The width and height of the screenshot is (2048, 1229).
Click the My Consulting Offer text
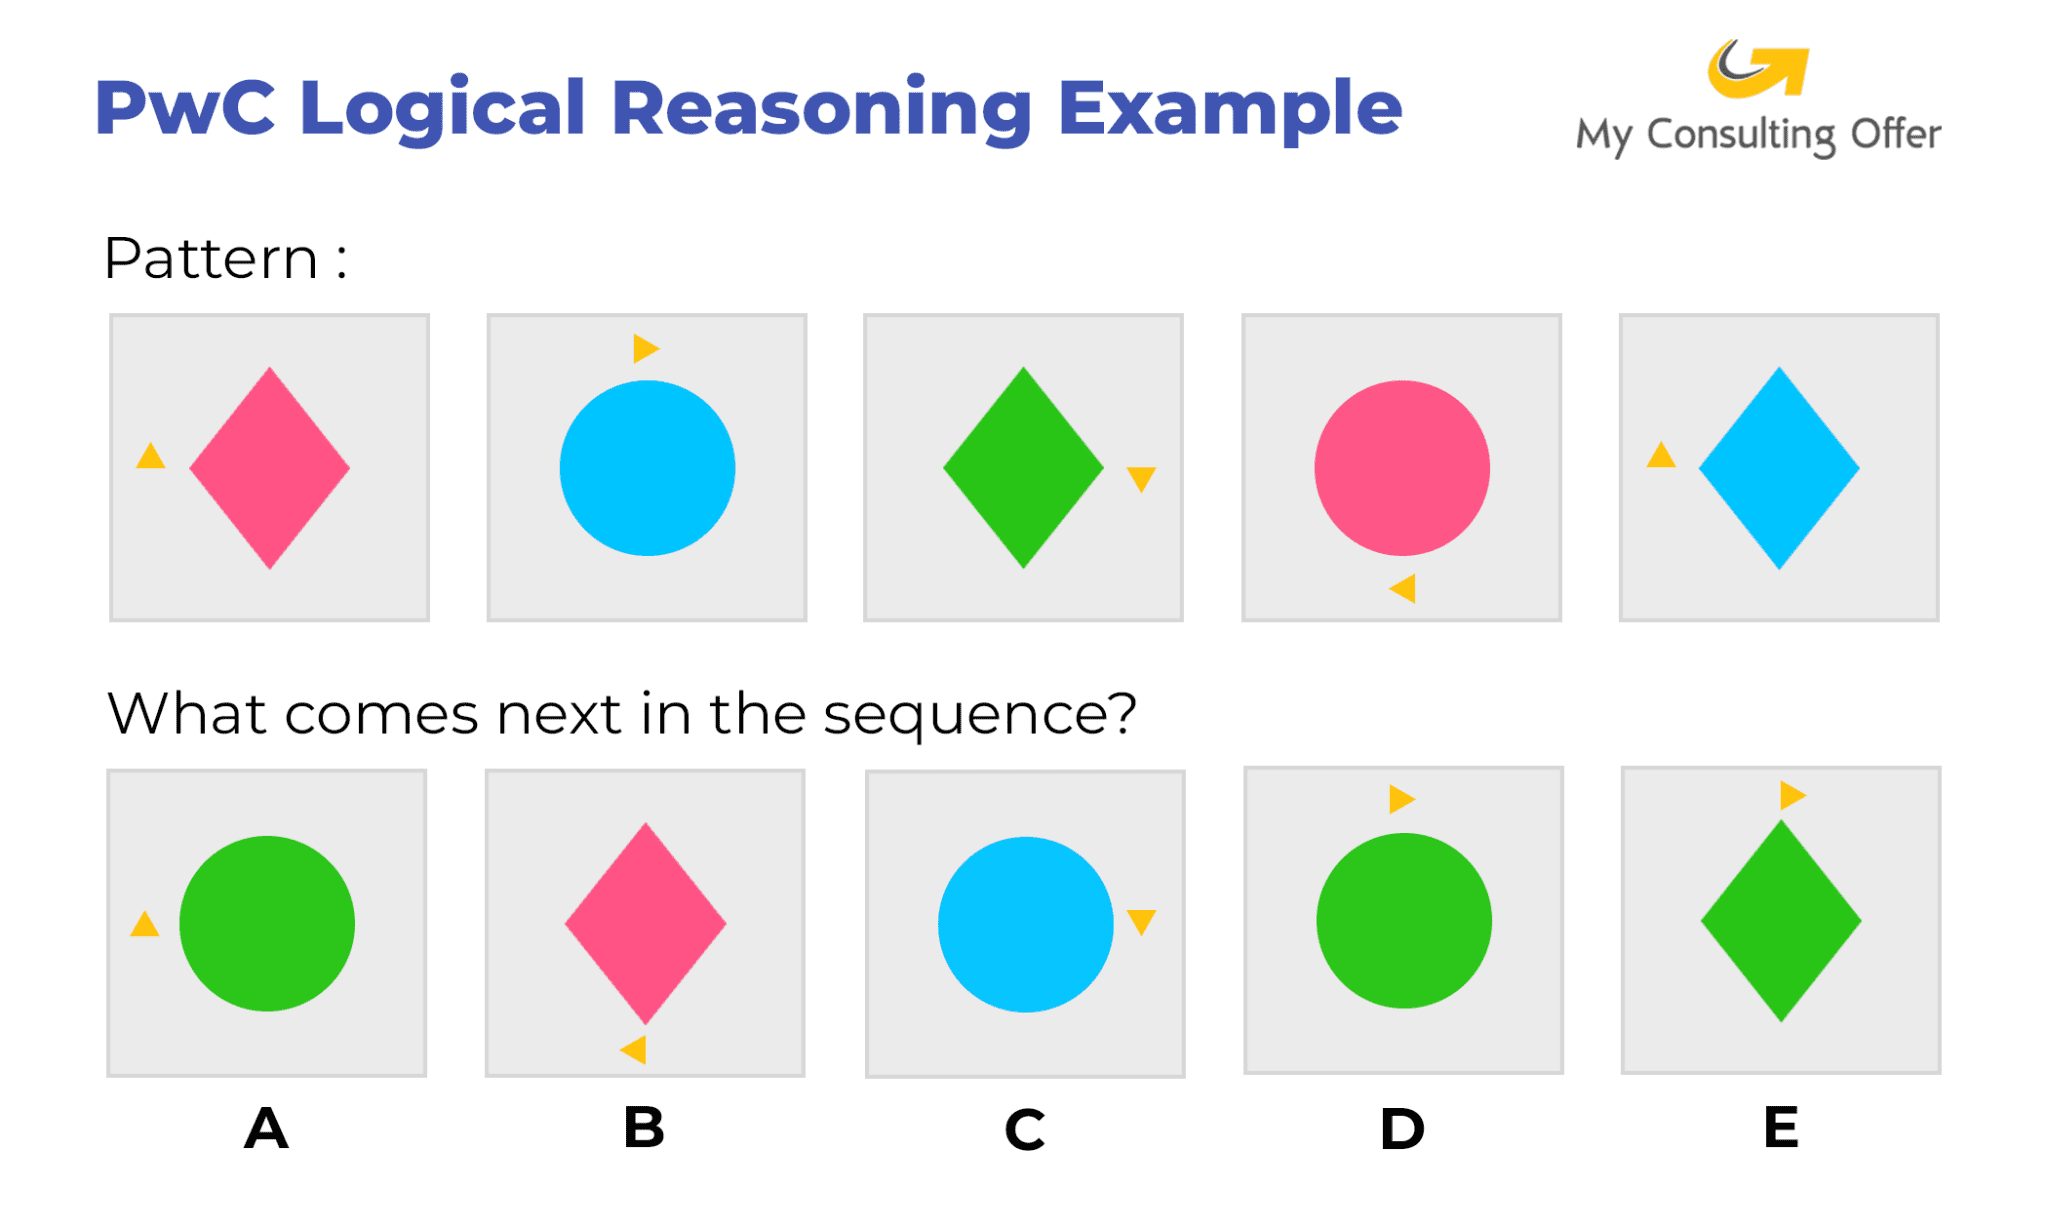click(1758, 135)
